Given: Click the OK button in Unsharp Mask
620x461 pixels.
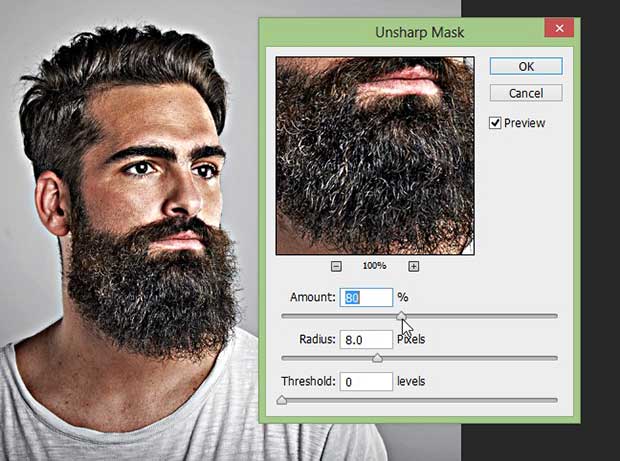Looking at the screenshot, I should coord(526,66).
